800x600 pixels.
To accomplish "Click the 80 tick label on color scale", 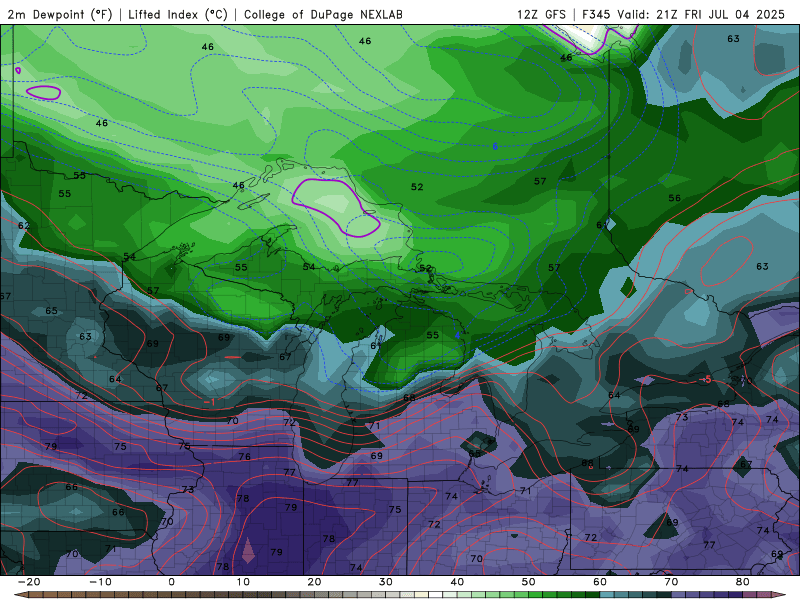I will pyautogui.click(x=743, y=582).
